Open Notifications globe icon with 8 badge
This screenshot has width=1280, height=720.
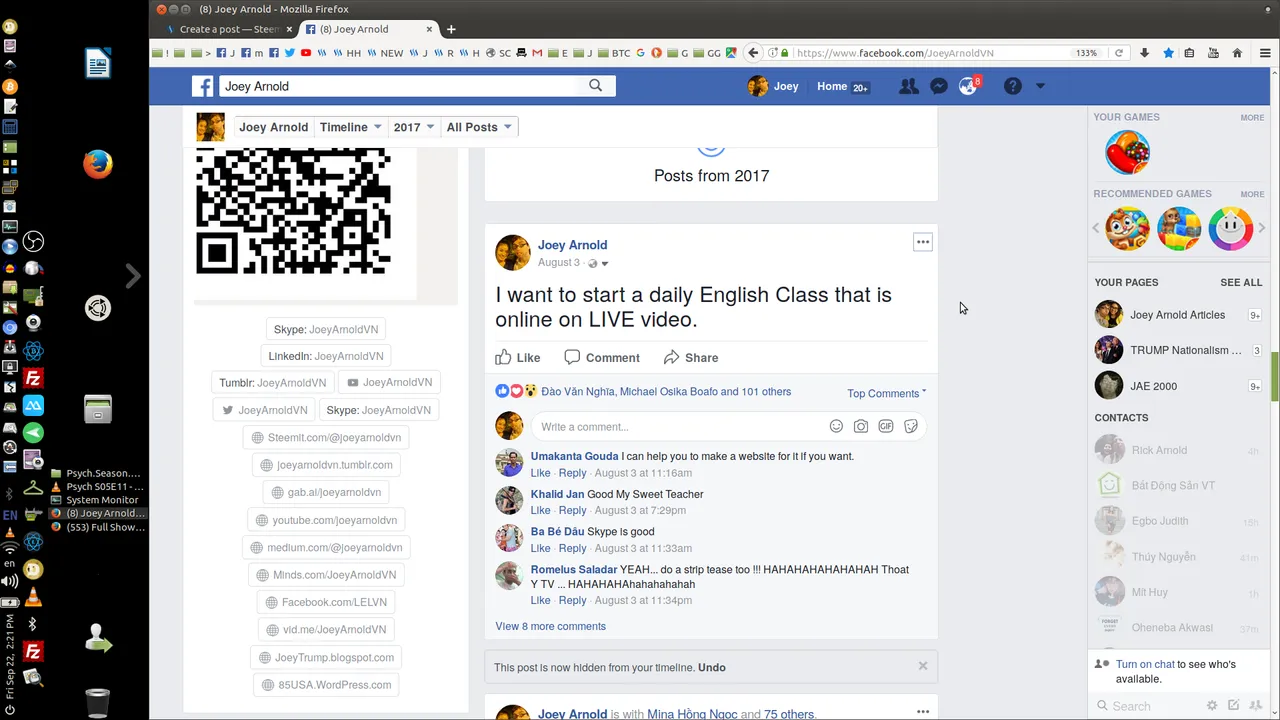point(968,86)
